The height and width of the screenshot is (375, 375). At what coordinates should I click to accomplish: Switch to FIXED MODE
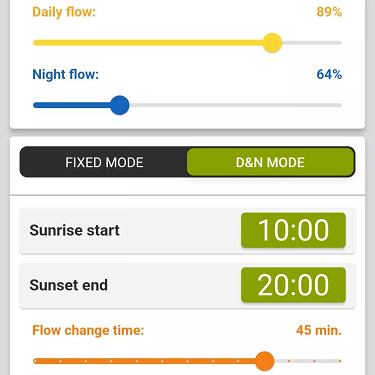(x=104, y=162)
